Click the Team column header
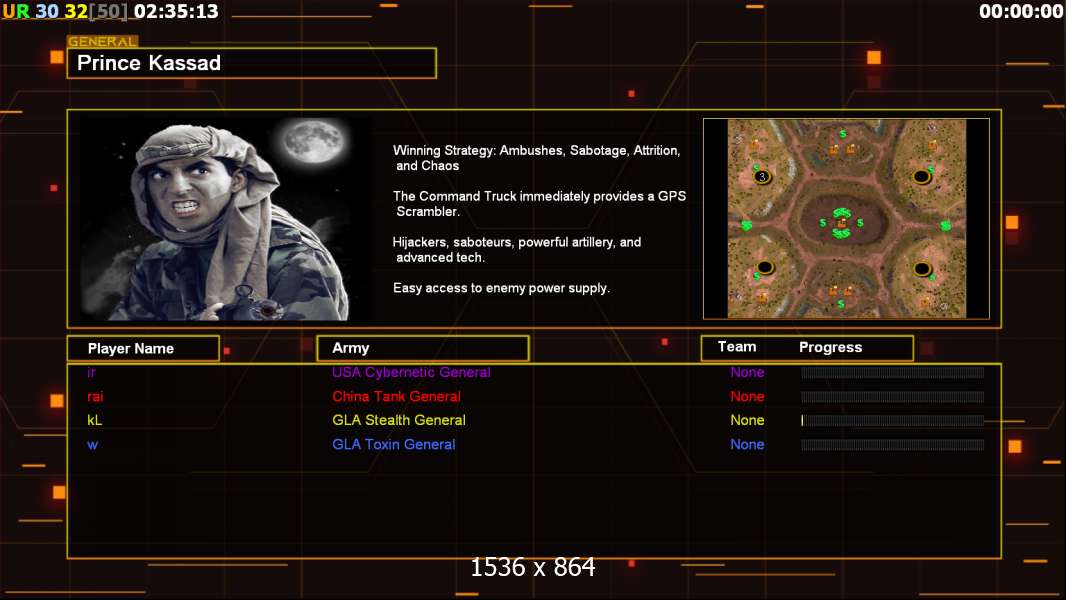 point(737,347)
